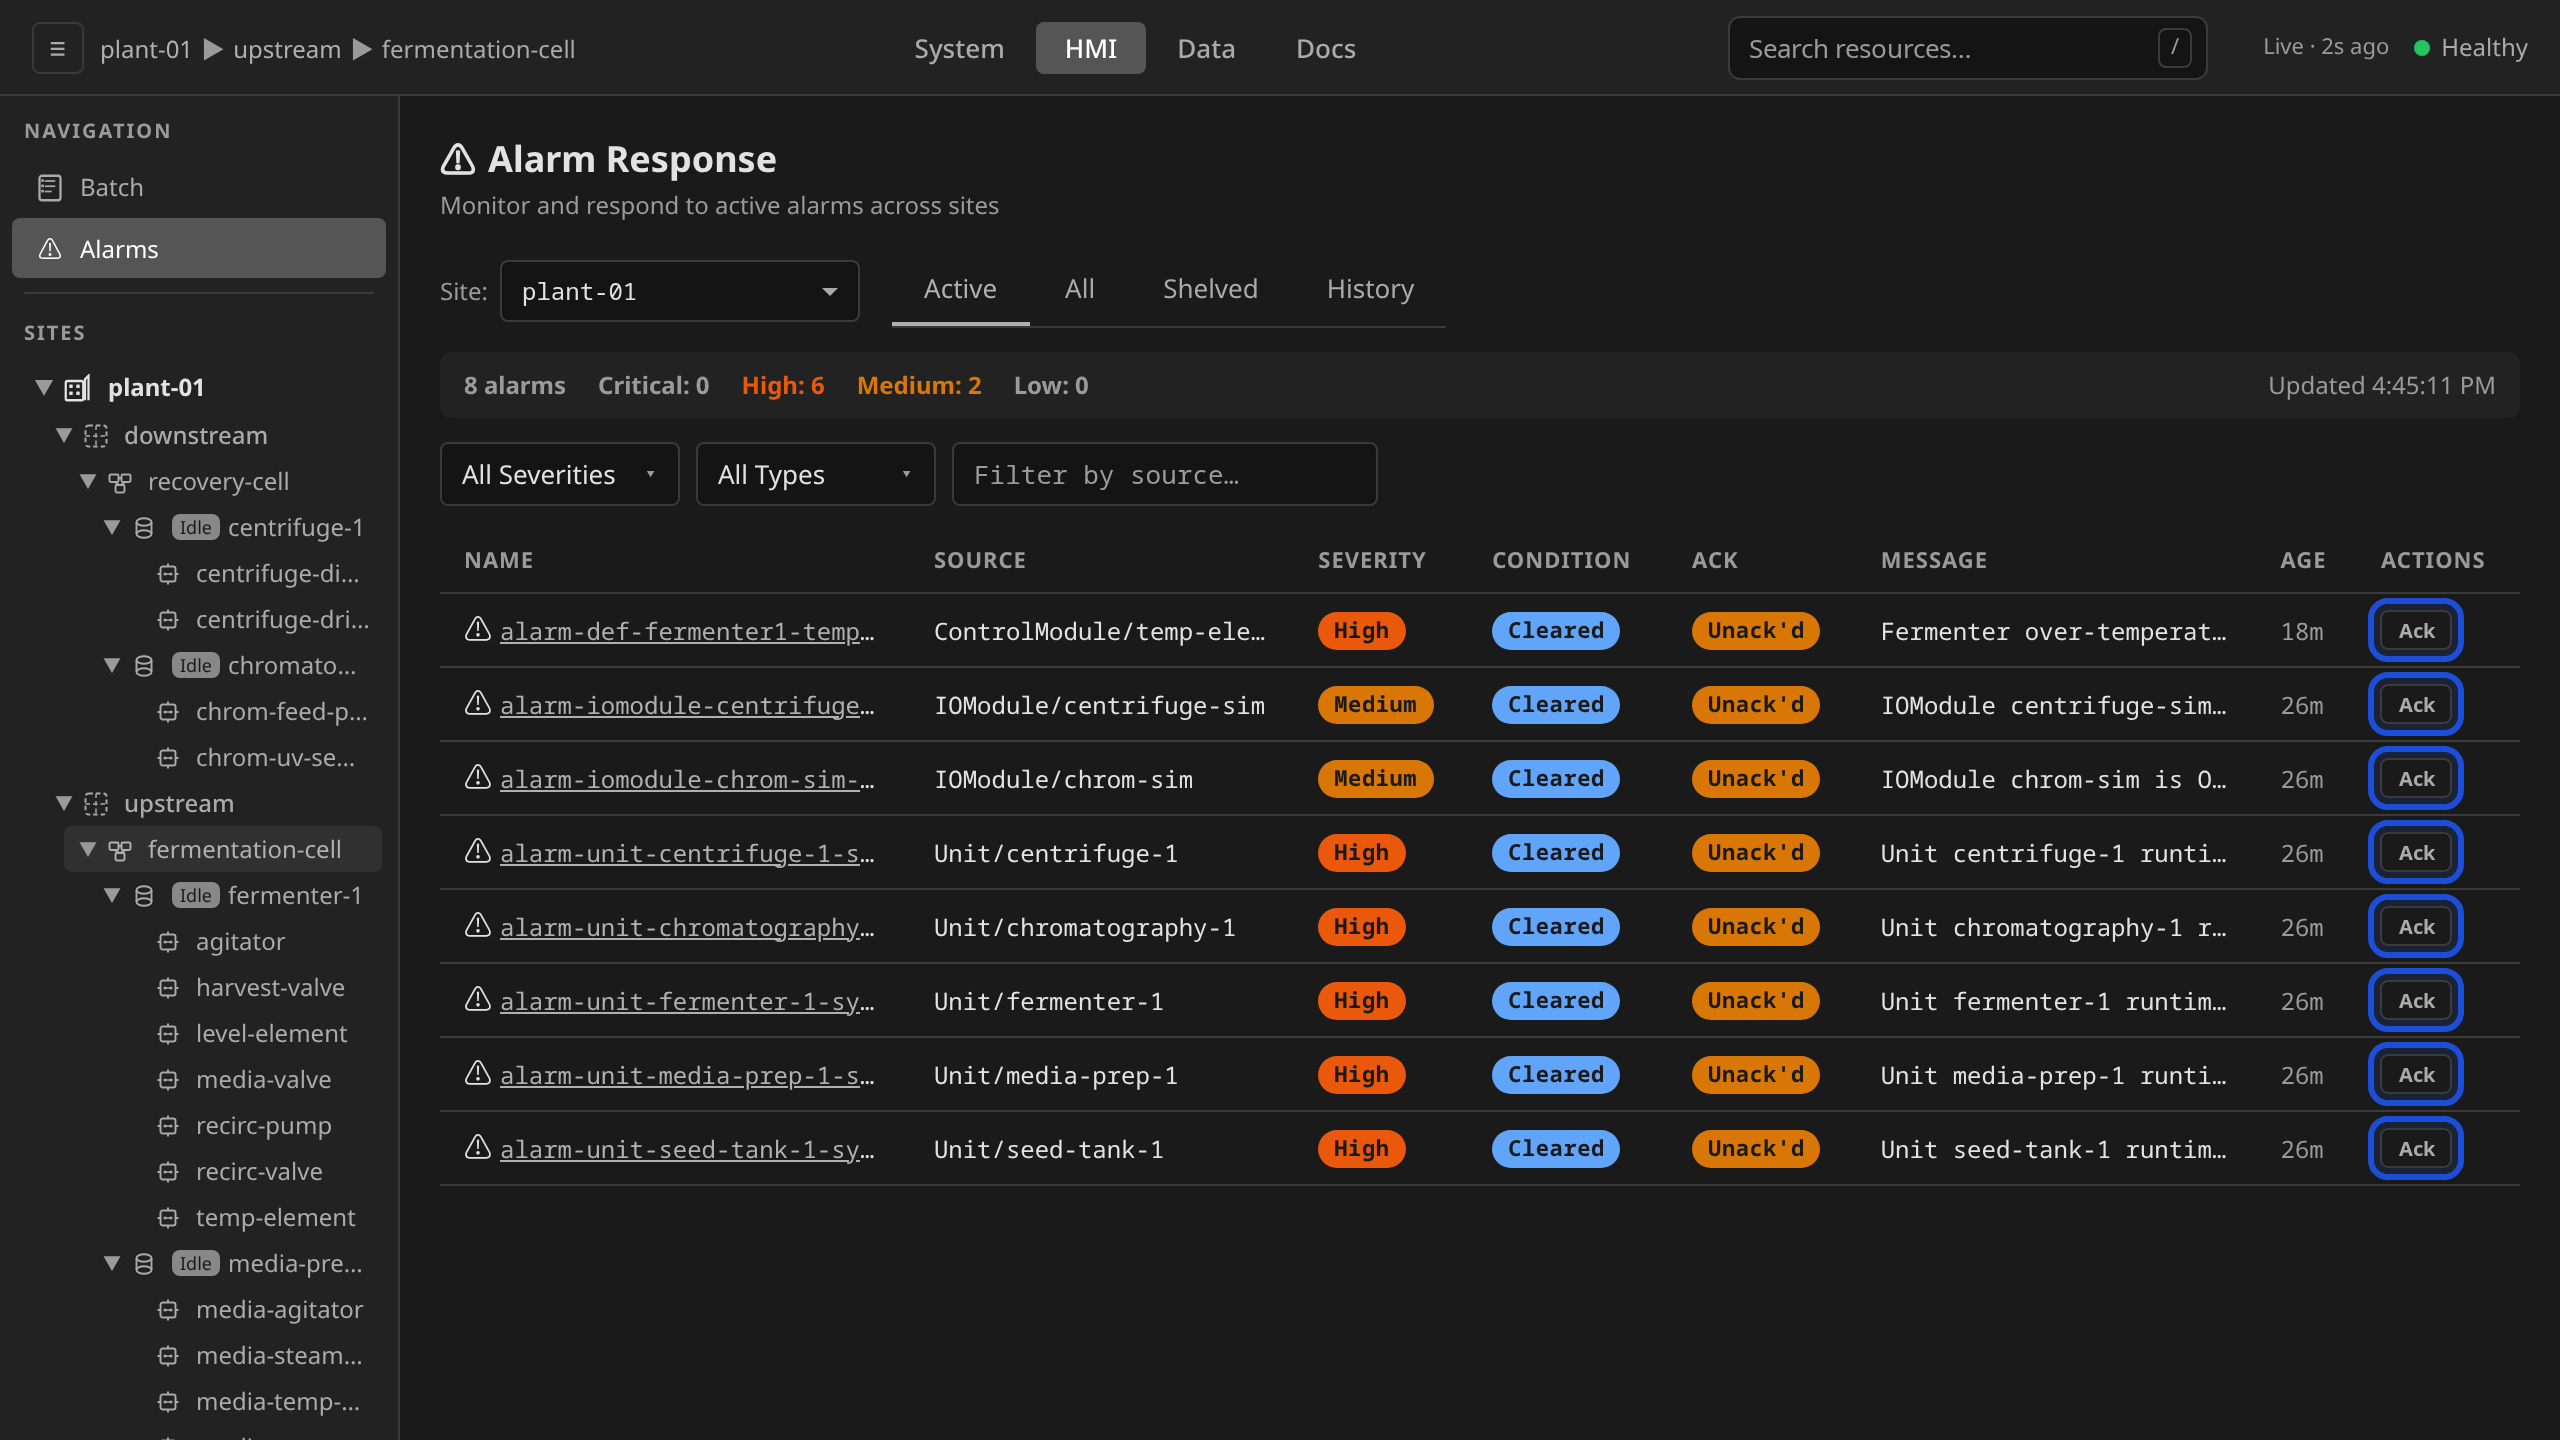Select the level-element tree item
The image size is (2560, 1440).
(x=271, y=1033)
